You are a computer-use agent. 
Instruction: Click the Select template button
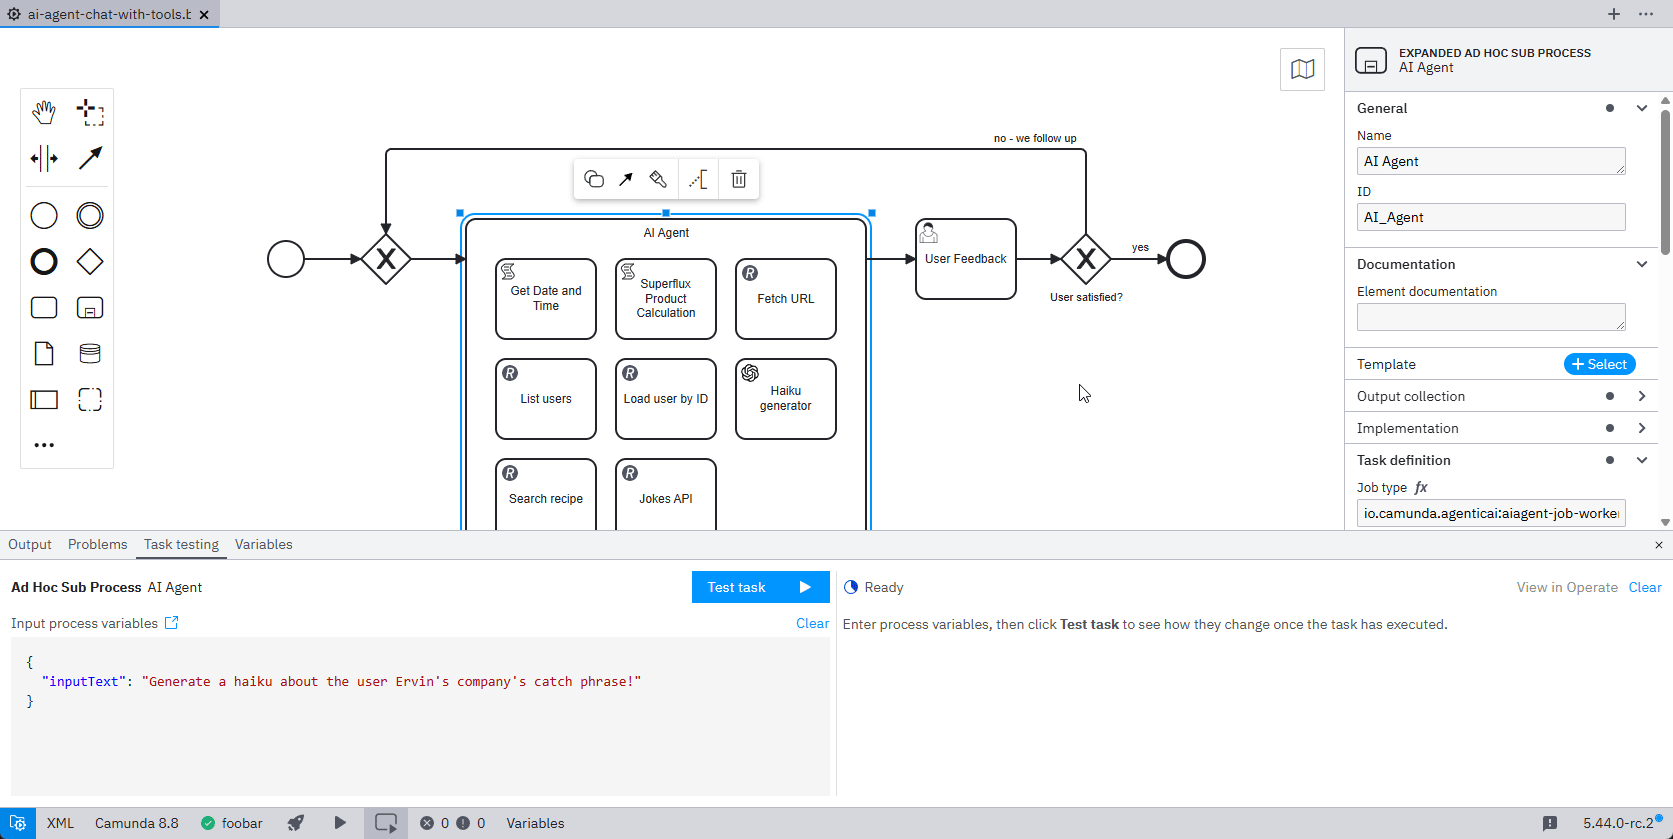(1599, 364)
